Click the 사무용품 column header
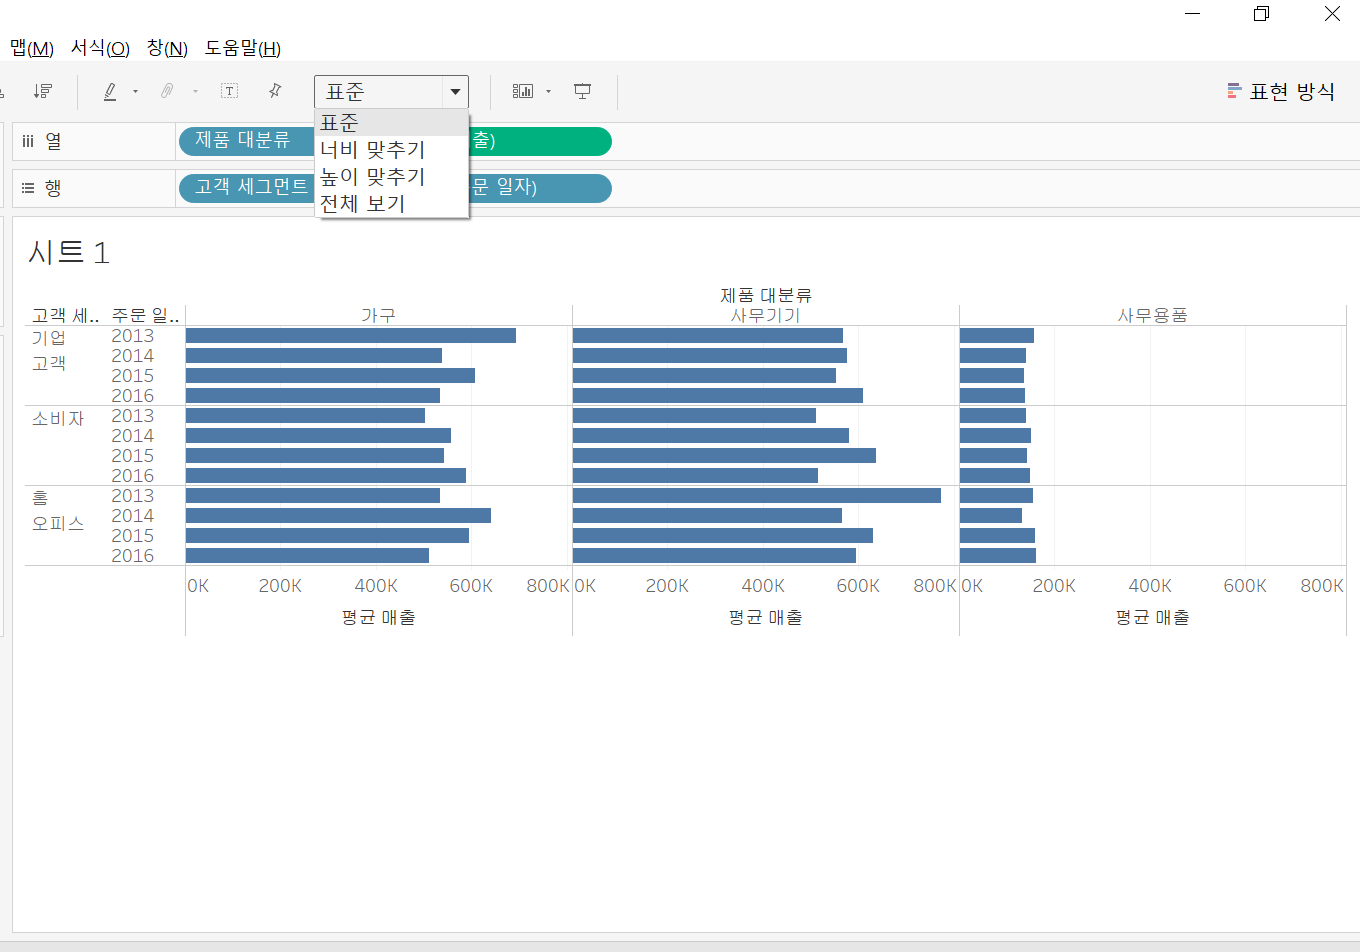Viewport: 1360px width, 952px height. pos(1152,315)
